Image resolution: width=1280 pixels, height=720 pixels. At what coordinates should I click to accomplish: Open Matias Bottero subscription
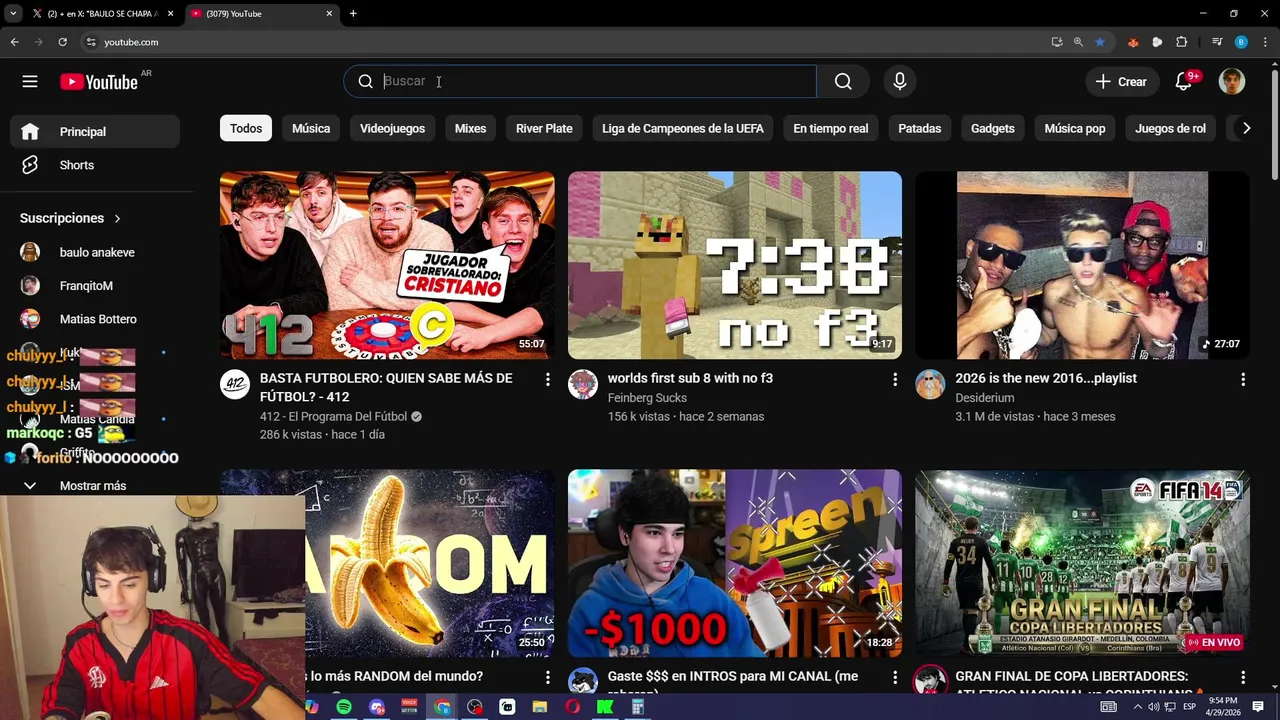pyautogui.click(x=95, y=319)
